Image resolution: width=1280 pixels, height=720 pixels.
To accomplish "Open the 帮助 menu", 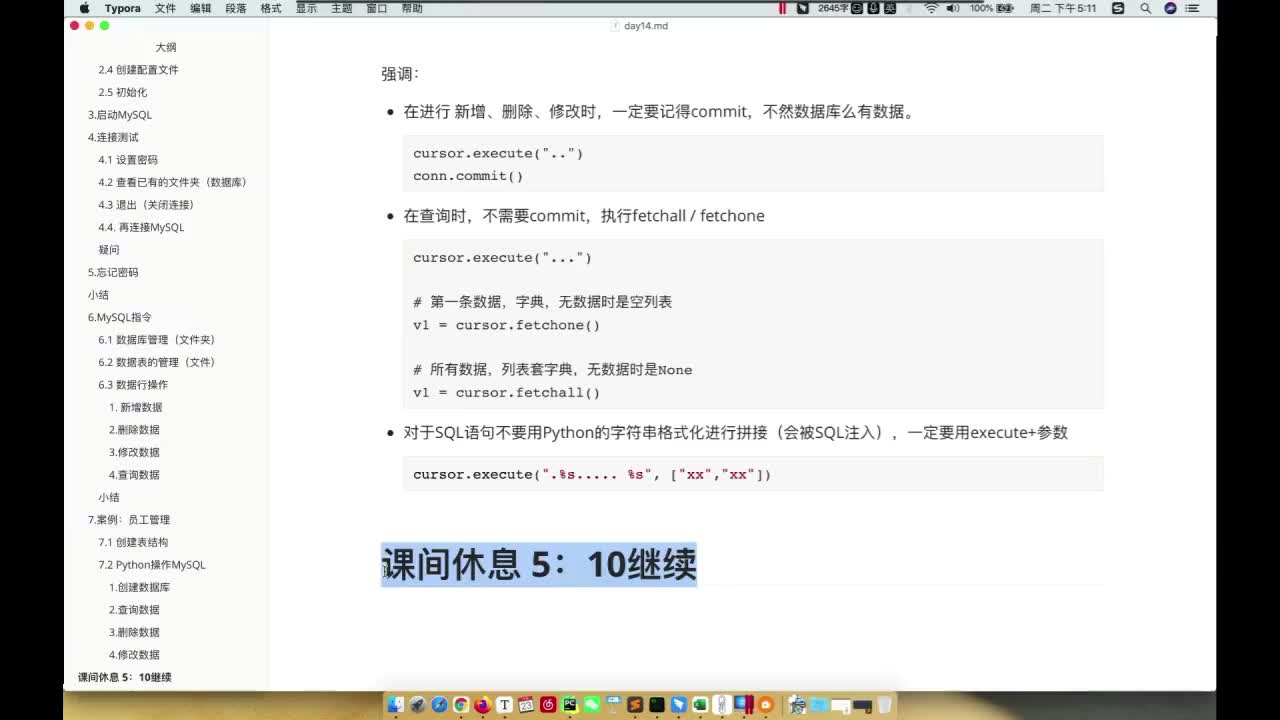I will tap(411, 8).
